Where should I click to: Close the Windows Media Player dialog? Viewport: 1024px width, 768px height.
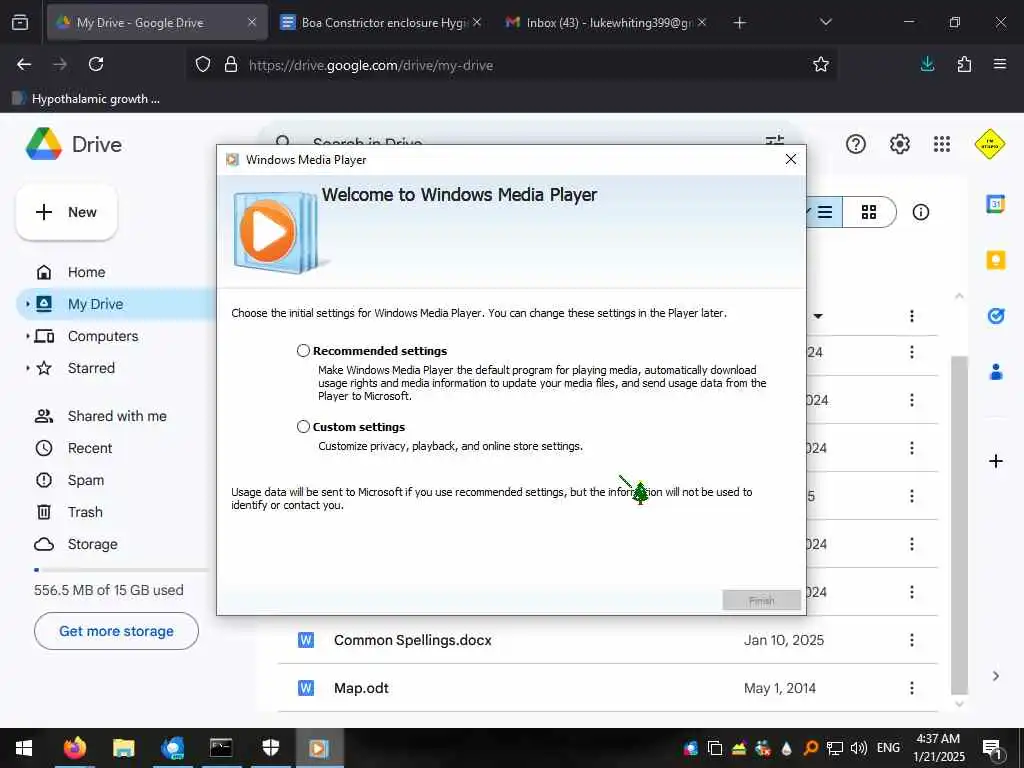[791, 159]
